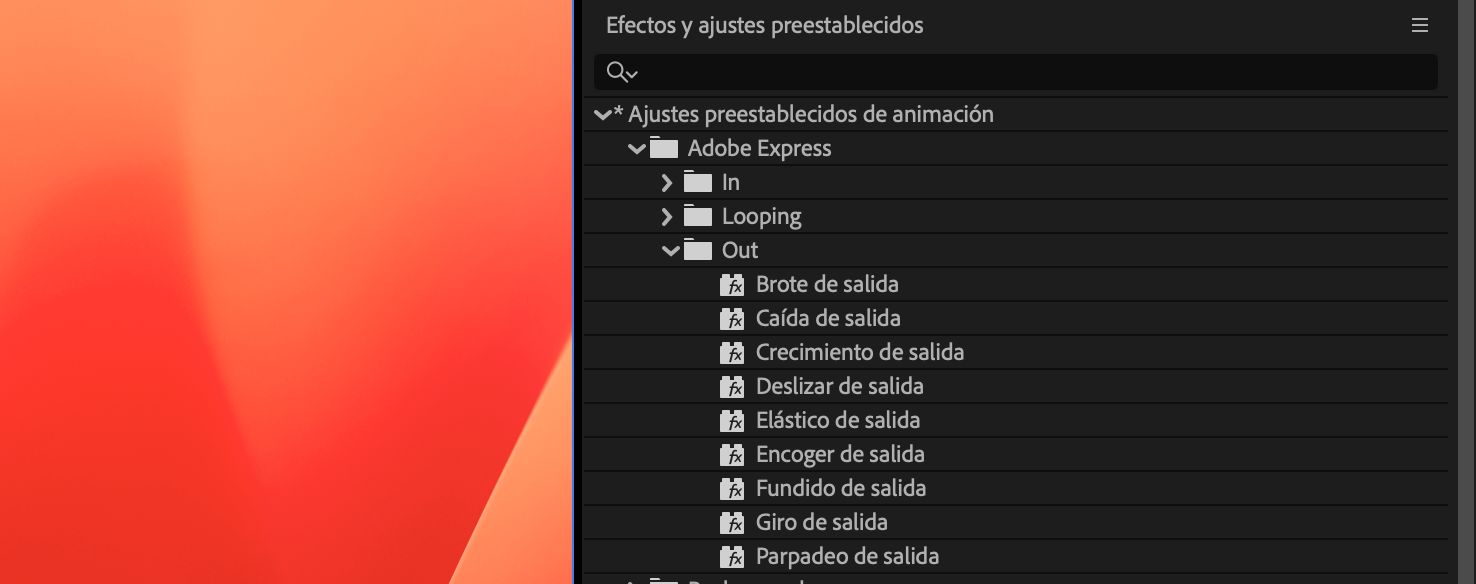Click the fx icon next to Crecimiento de salida
This screenshot has height=584, width=1476.
733,352
